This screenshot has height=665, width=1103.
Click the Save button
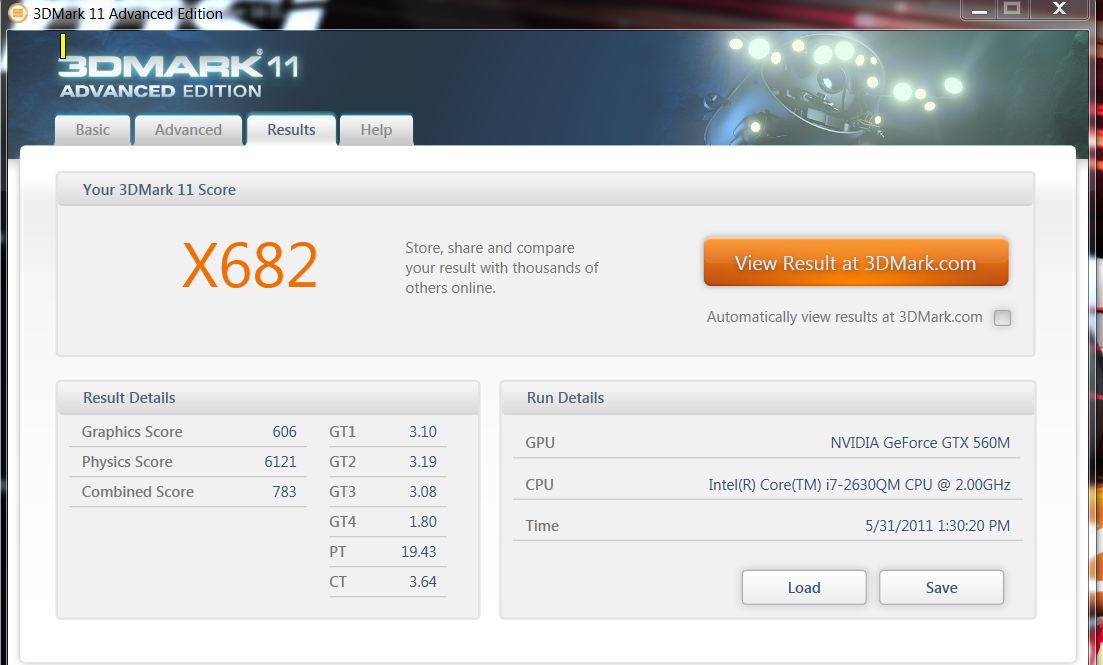tap(941, 588)
